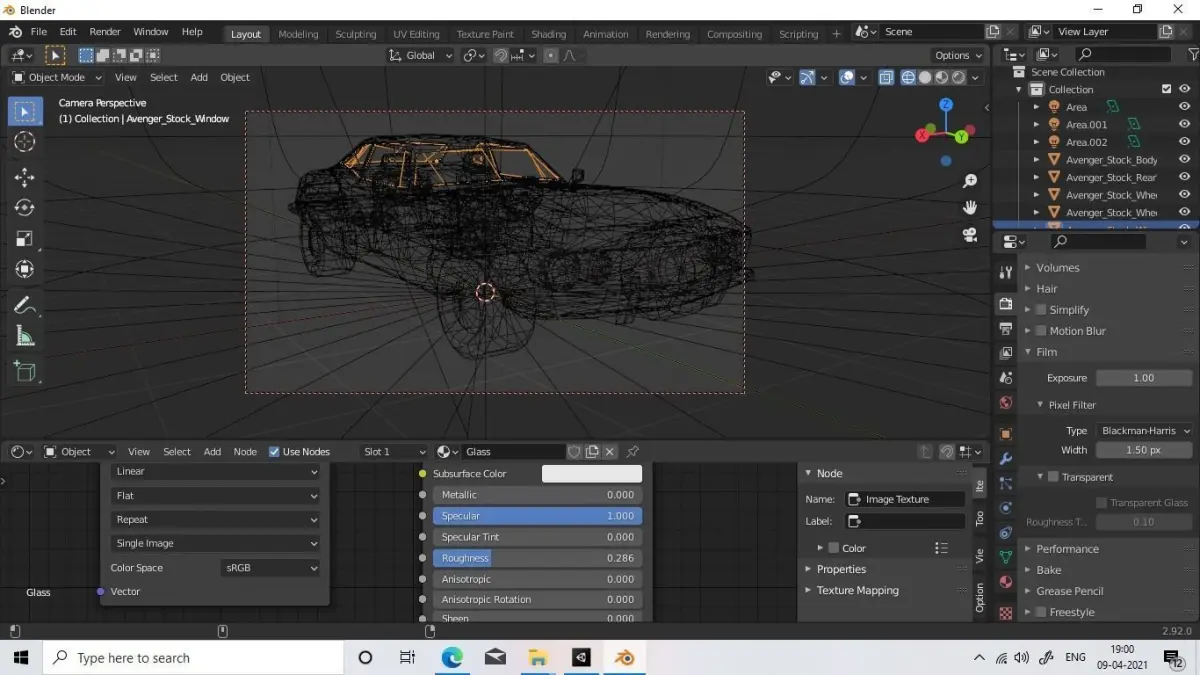Click the Add Cube tool icon

[x=25, y=372]
